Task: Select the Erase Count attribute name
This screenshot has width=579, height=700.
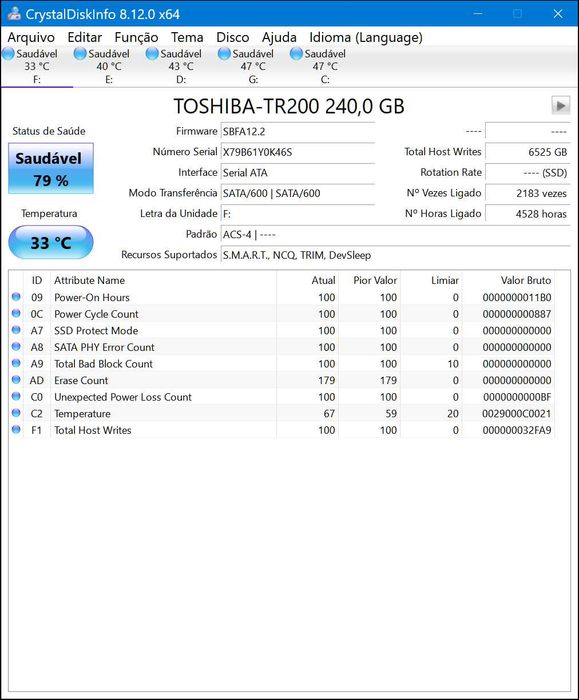Action: (81, 380)
